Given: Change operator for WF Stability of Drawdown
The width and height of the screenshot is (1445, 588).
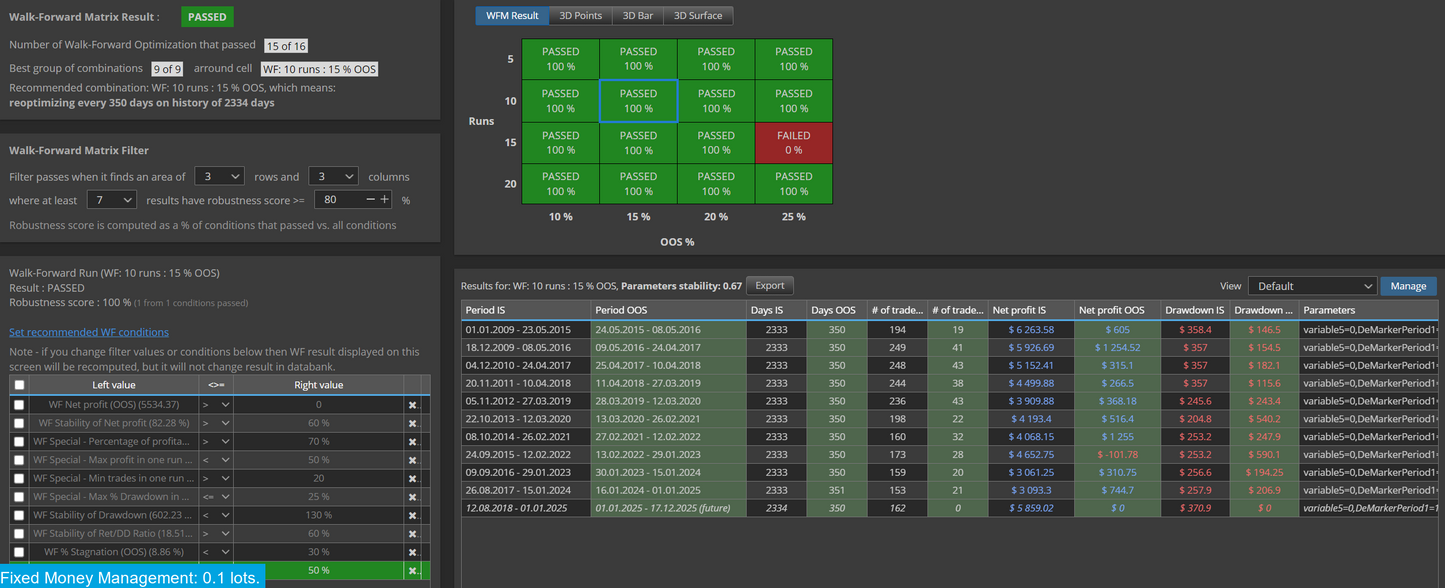Looking at the screenshot, I should point(216,515).
